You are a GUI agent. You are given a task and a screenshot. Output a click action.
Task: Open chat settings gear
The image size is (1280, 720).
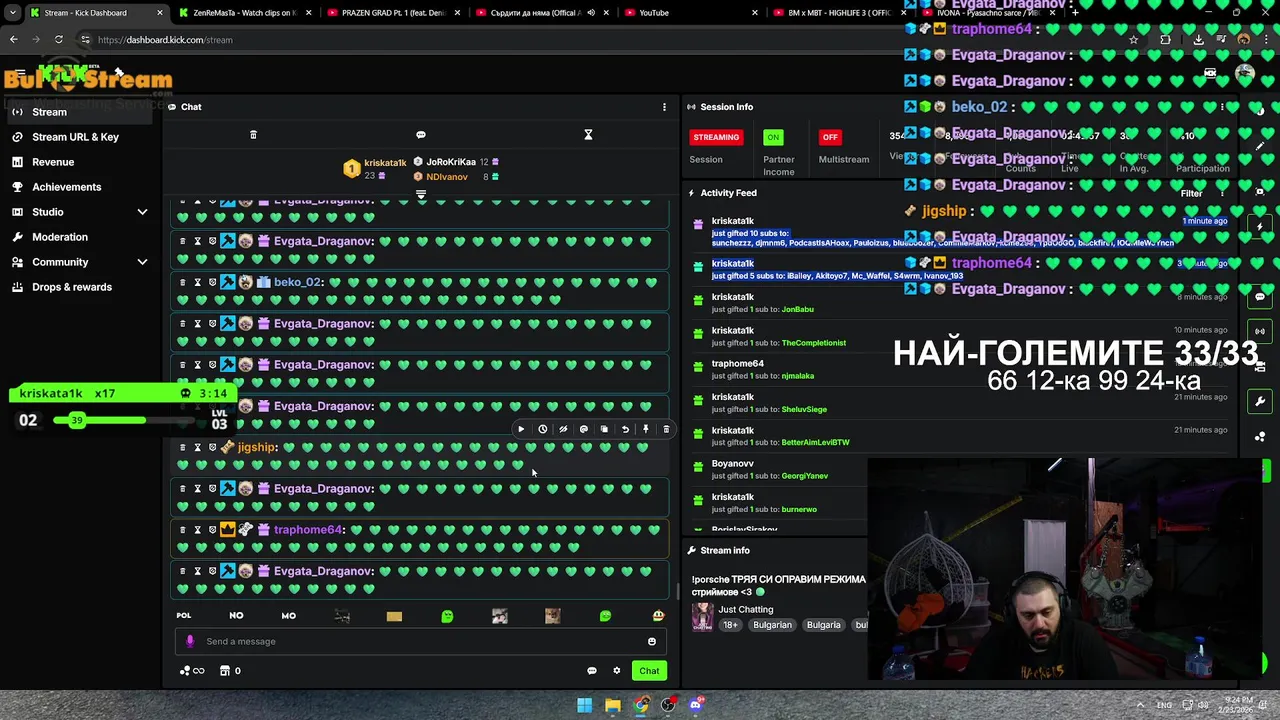pyautogui.click(x=617, y=671)
